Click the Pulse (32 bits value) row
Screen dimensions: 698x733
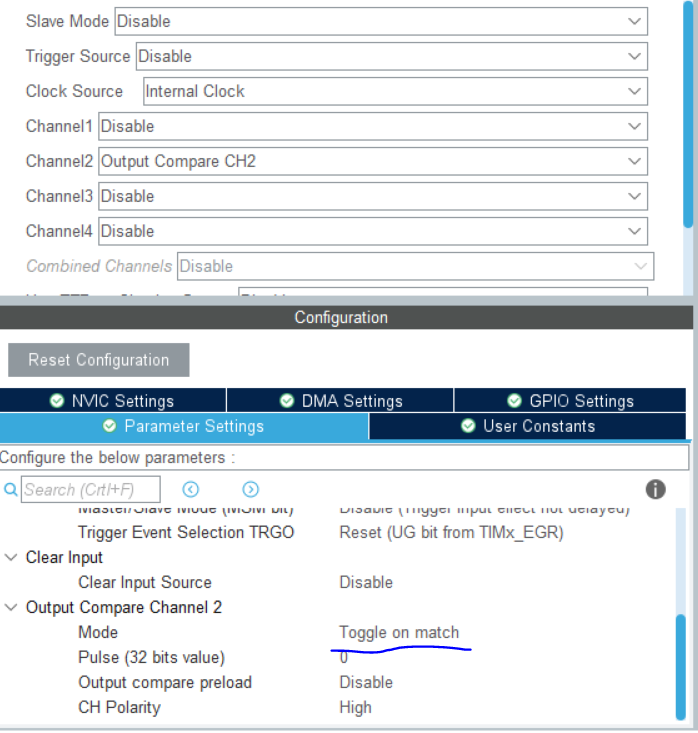pyautogui.click(x=339, y=657)
